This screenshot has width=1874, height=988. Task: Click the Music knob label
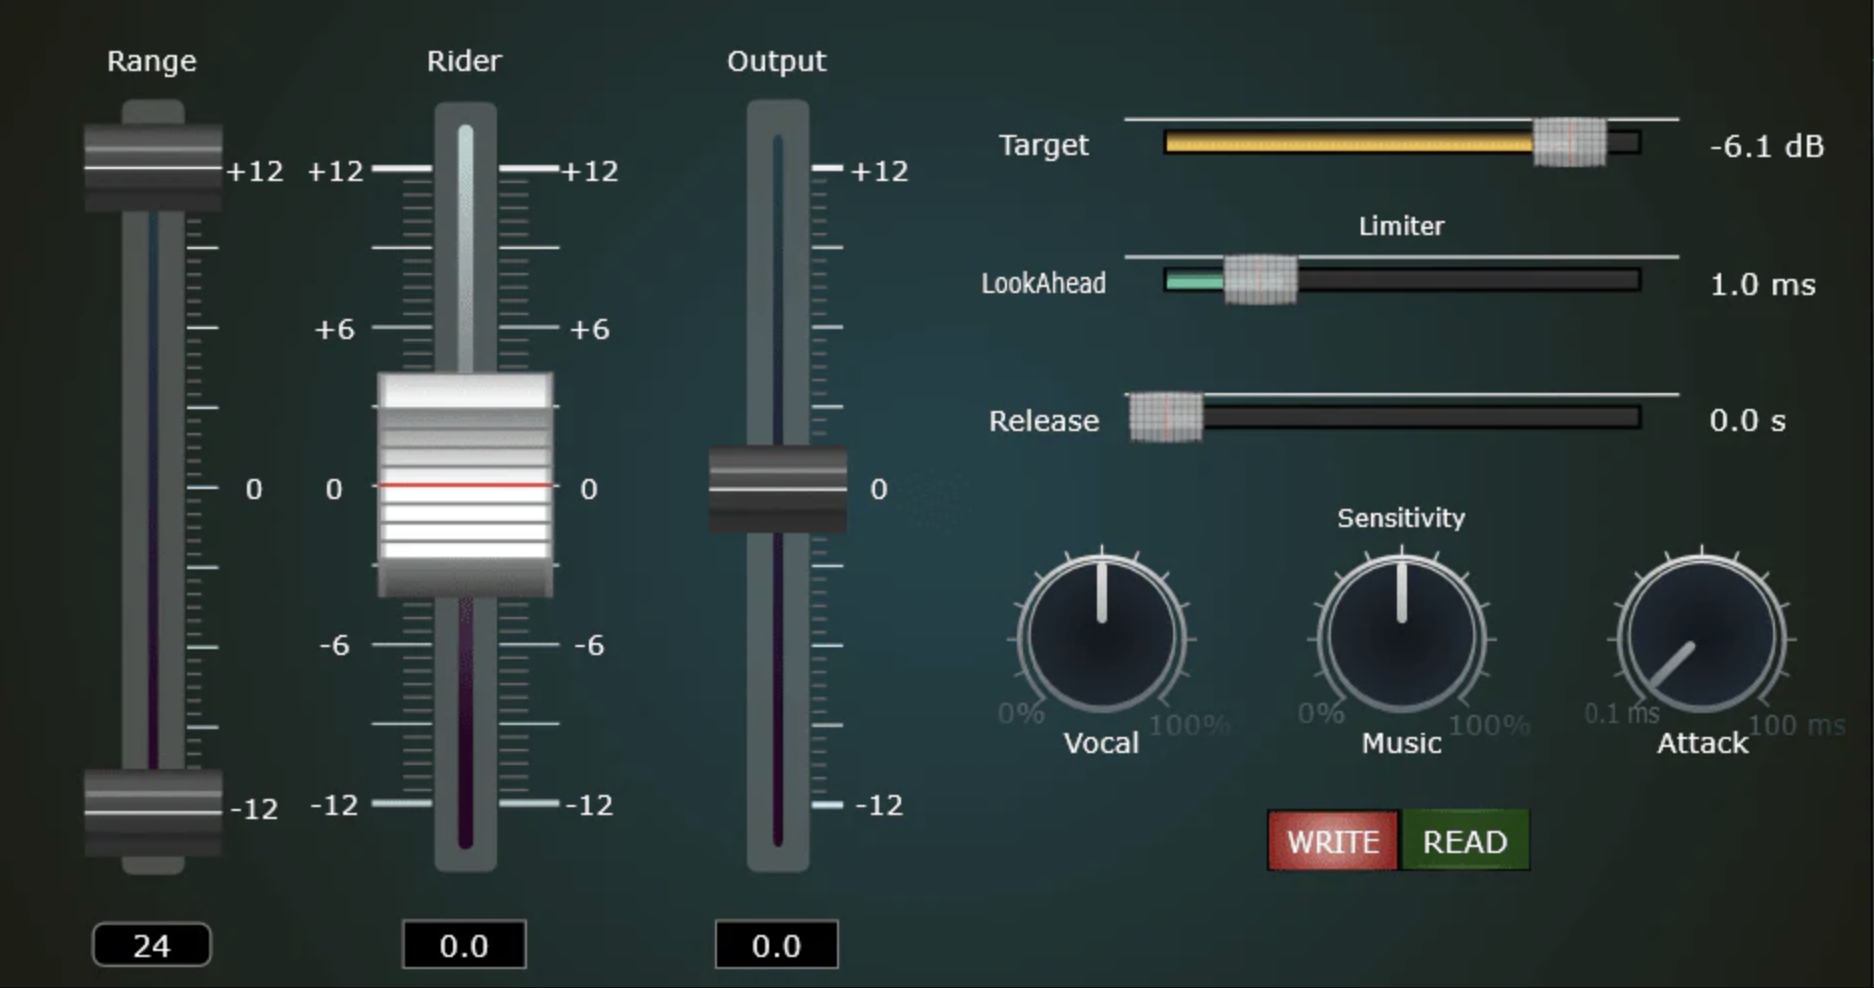tap(1401, 743)
